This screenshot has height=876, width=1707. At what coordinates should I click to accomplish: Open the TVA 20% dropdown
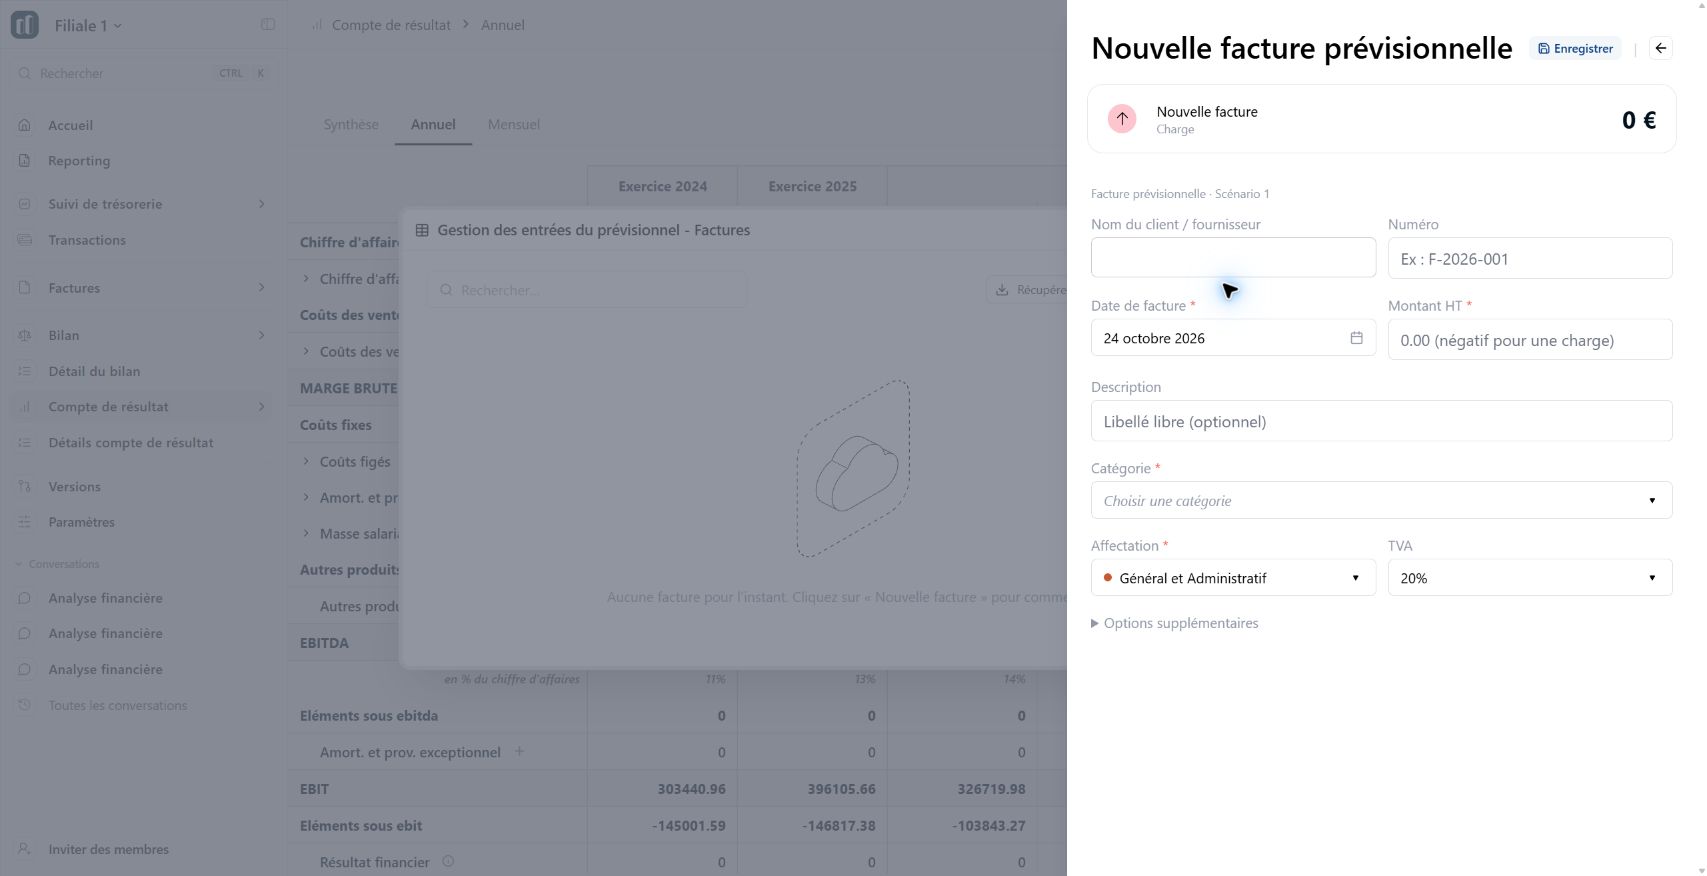coord(1529,578)
